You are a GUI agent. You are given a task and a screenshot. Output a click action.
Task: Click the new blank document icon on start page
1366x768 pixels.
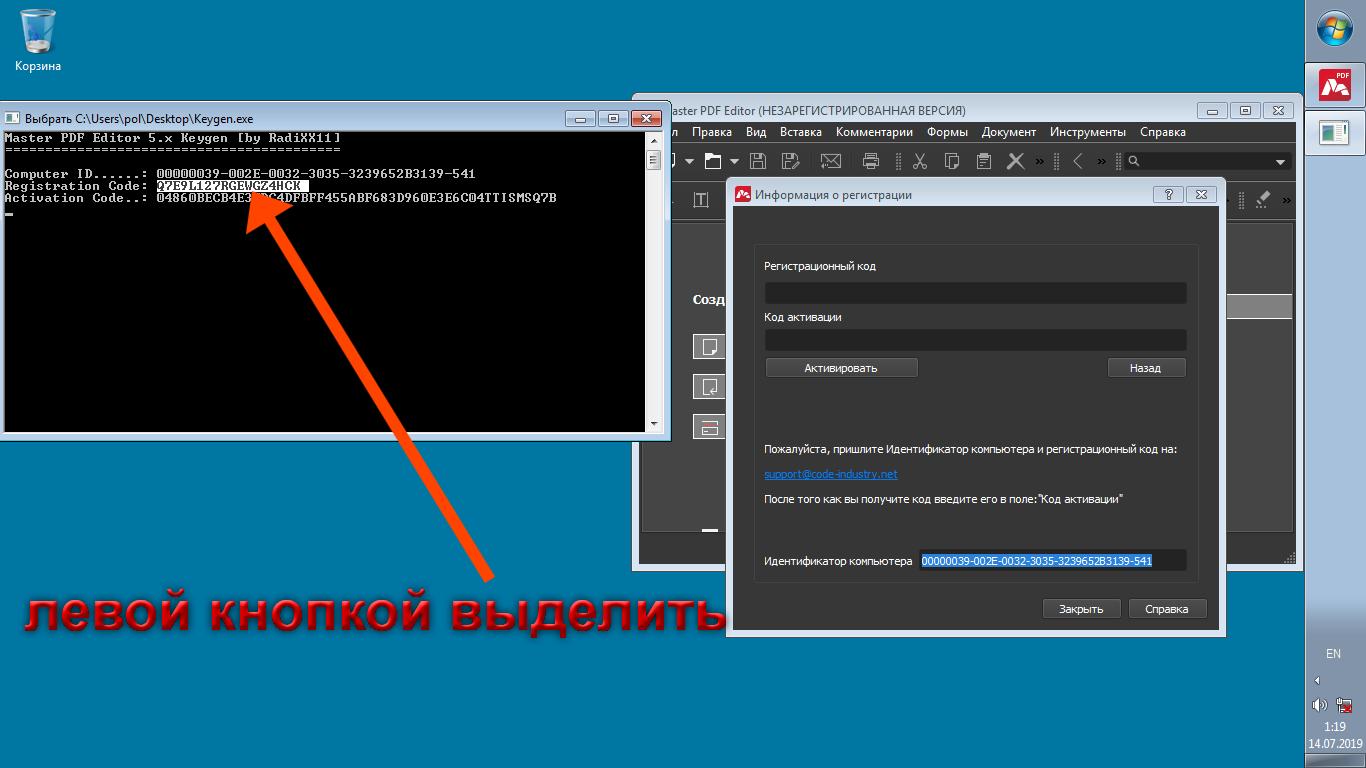pos(709,347)
